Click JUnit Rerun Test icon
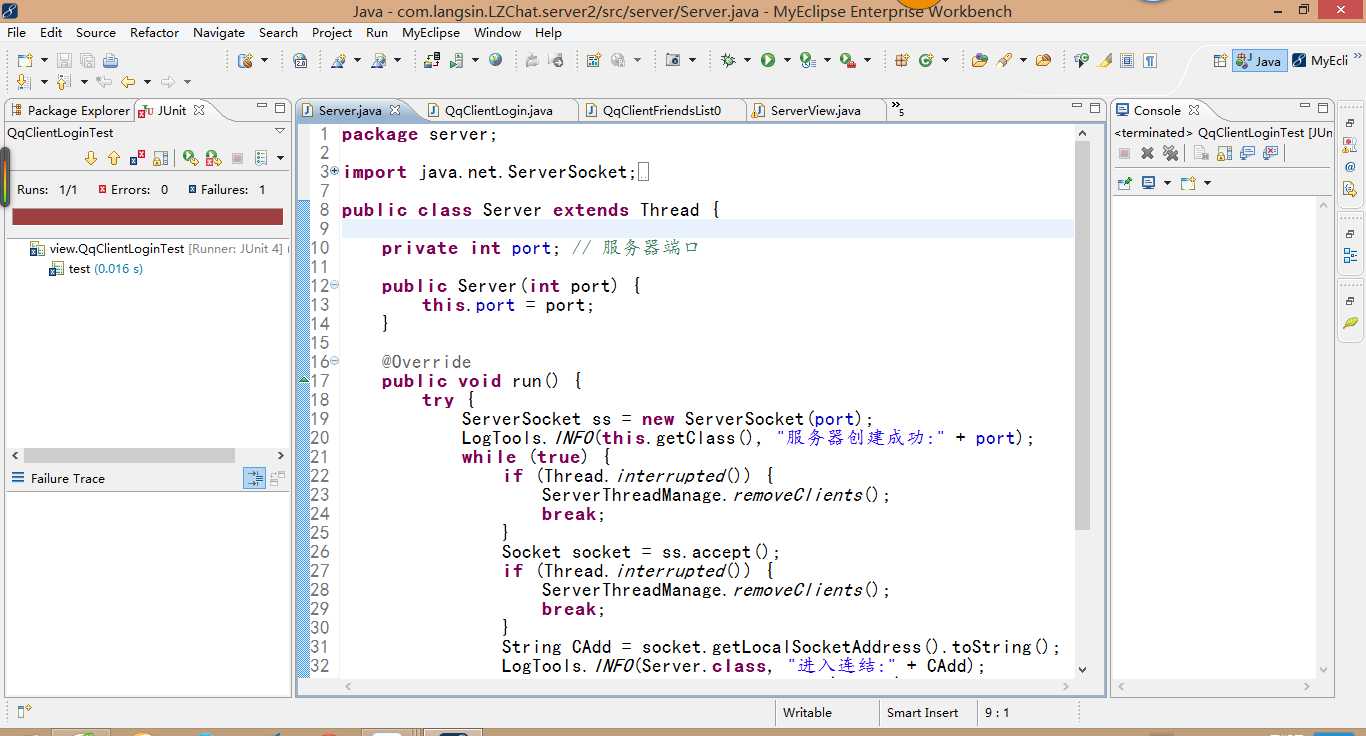This screenshot has width=1366, height=736. click(190, 158)
